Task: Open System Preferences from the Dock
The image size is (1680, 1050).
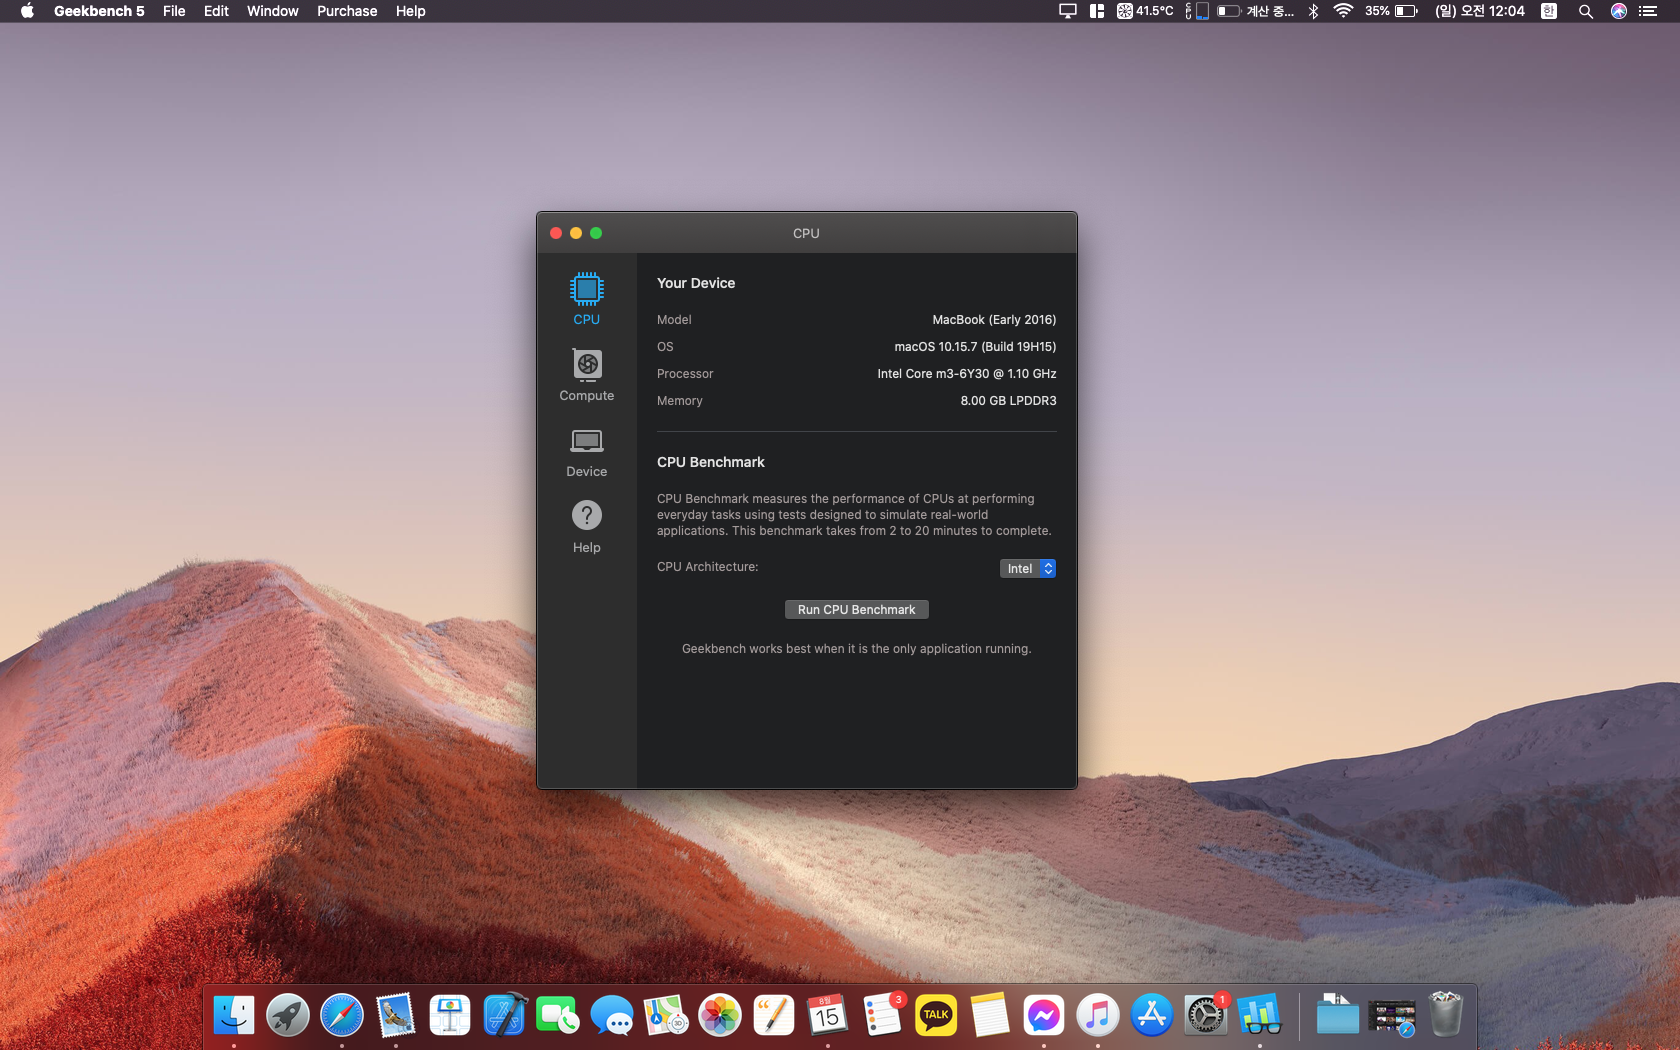Action: [x=1206, y=1016]
